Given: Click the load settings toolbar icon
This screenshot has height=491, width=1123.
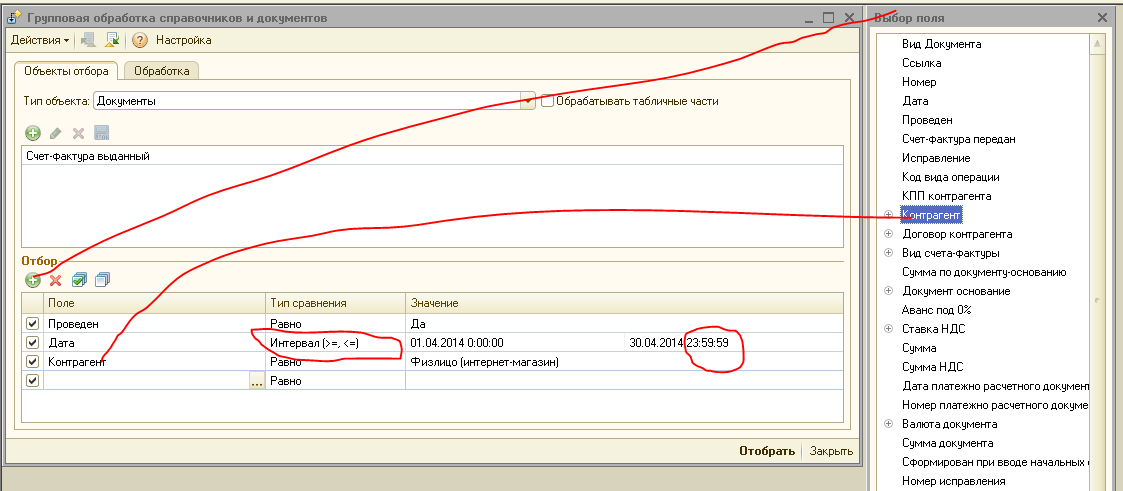Looking at the screenshot, I should coord(89,41).
